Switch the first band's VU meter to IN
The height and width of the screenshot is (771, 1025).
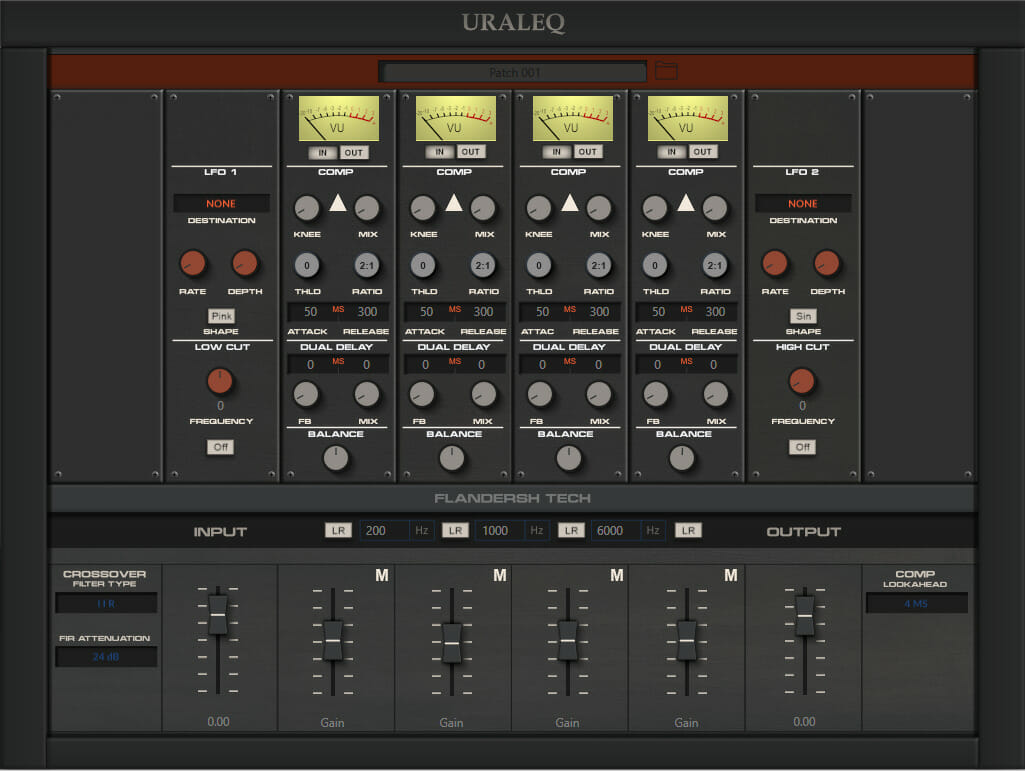[x=323, y=152]
